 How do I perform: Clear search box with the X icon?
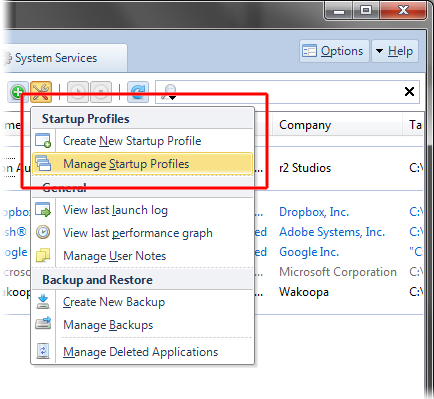point(409,91)
